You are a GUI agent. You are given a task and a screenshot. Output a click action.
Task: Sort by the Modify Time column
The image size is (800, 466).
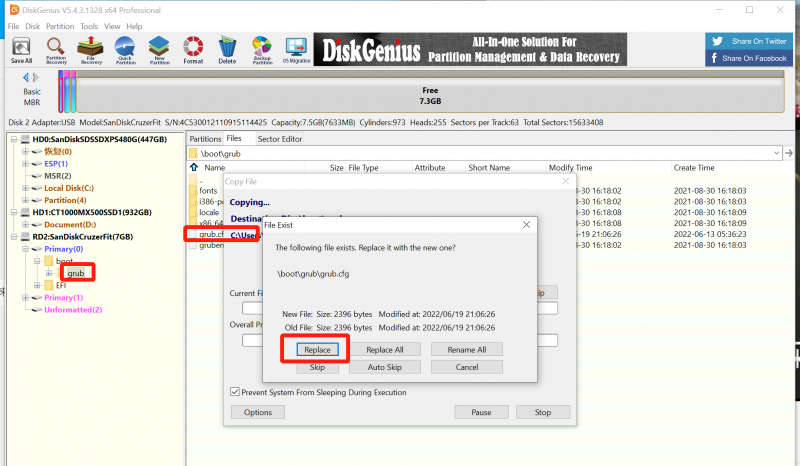tap(570, 167)
